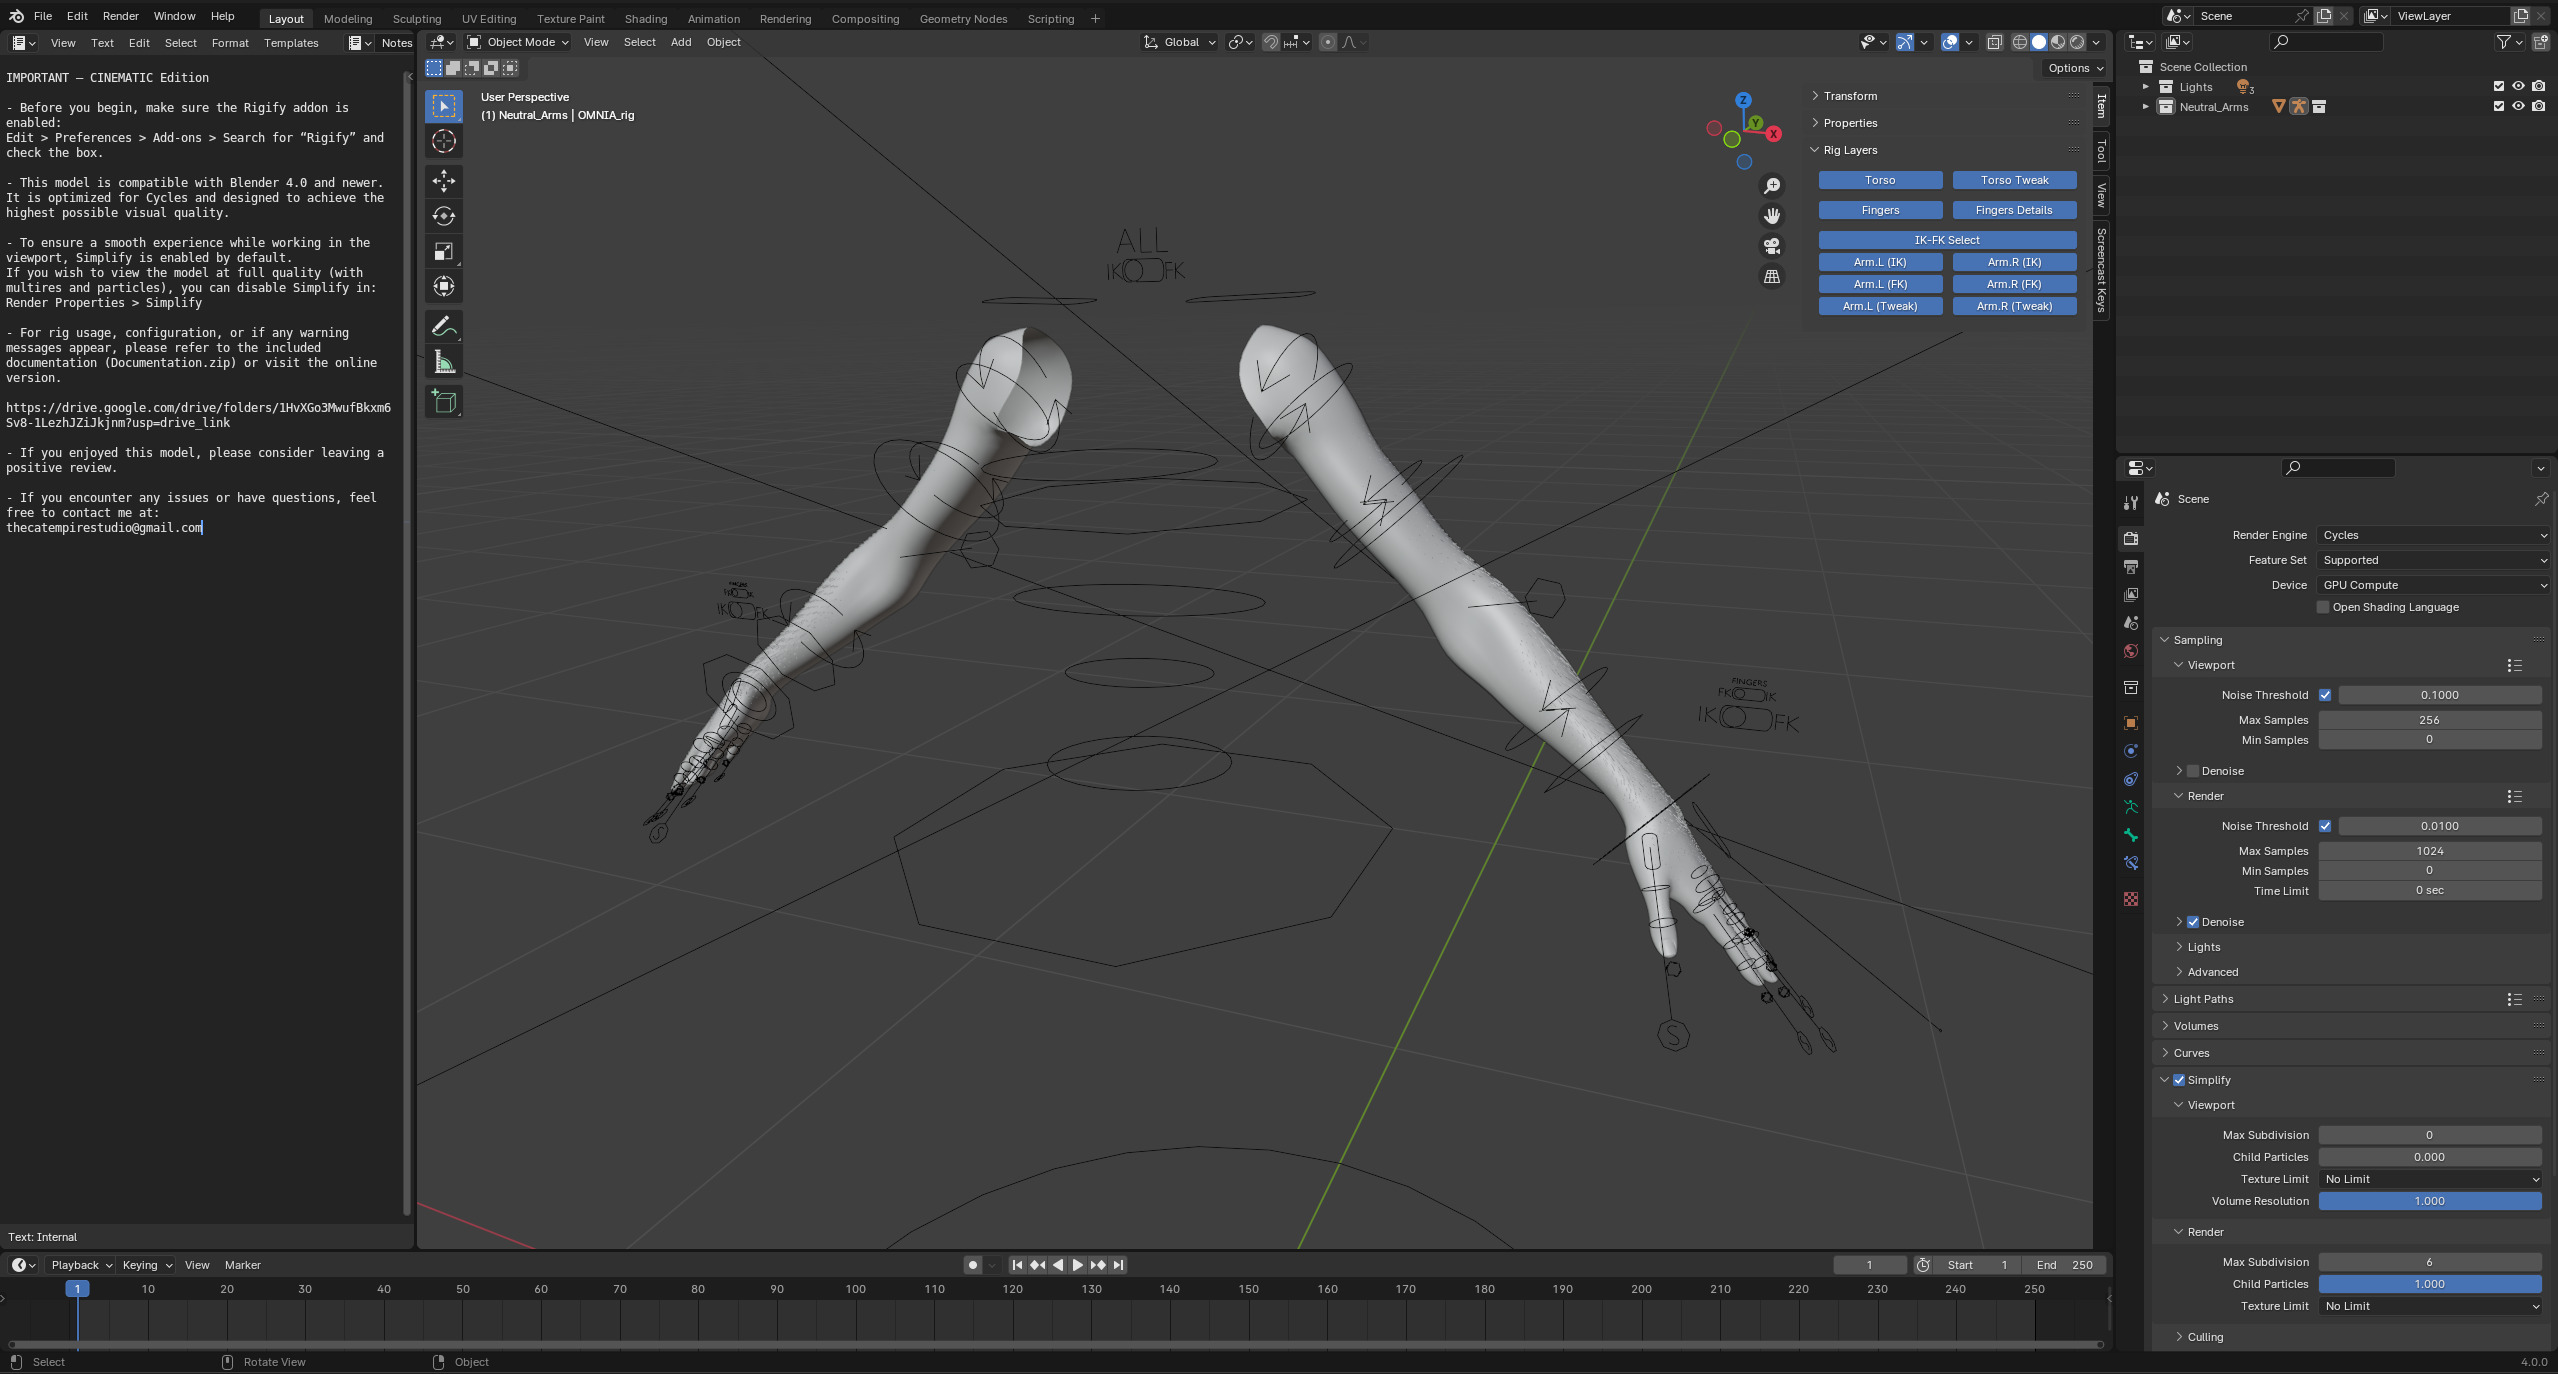Open the Object Constraints properties tab
The image size is (2558, 1374).
coord(2131,779)
